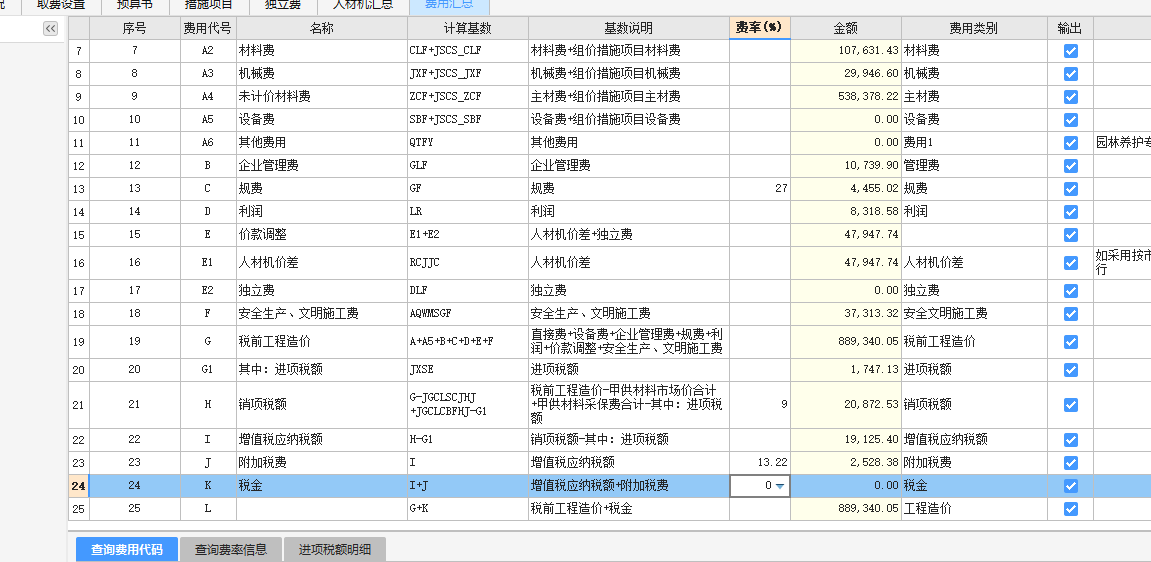This screenshot has height=562, width=1151.
Task: Toggle output checkbox for 销项税额 row
Action: (1070, 405)
